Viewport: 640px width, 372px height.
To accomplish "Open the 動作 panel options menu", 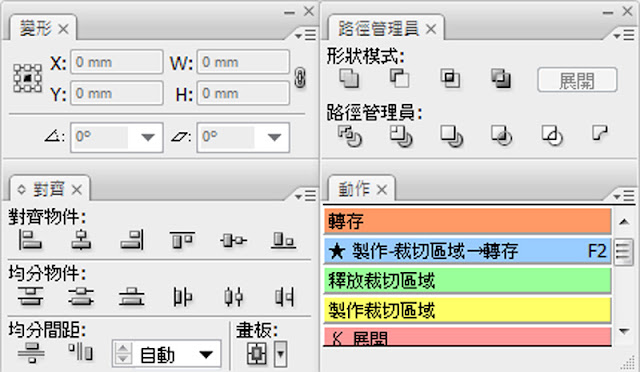I will tap(624, 196).
